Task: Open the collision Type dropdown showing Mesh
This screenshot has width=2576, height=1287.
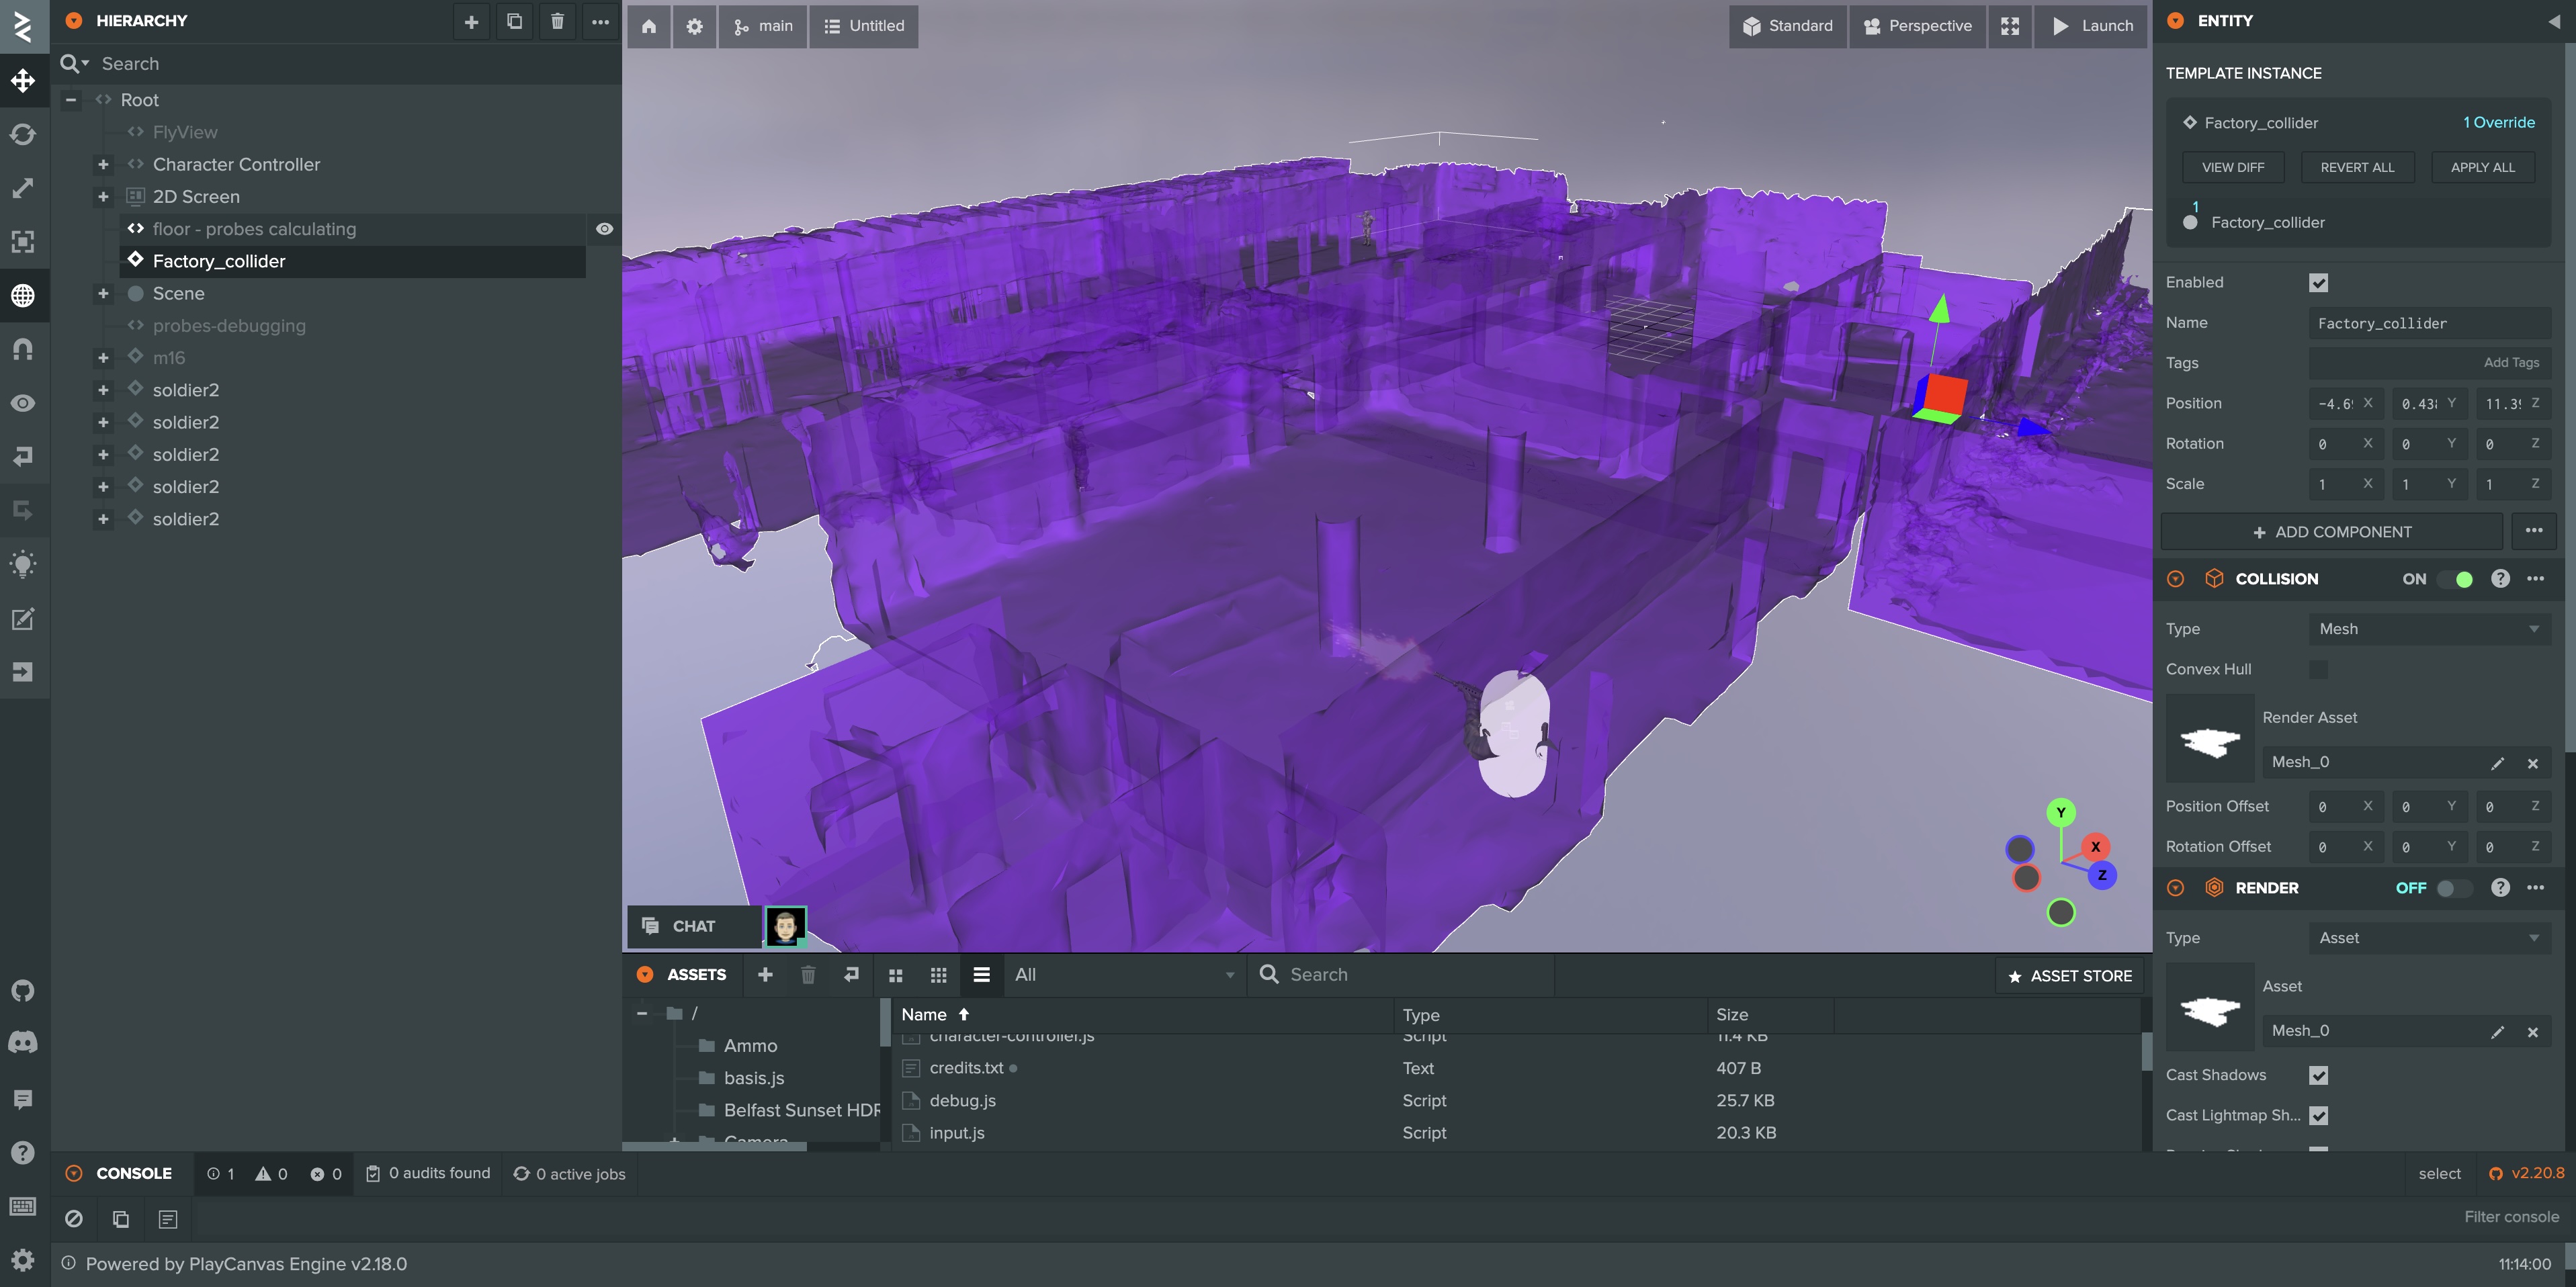Action: [x=2430, y=628]
